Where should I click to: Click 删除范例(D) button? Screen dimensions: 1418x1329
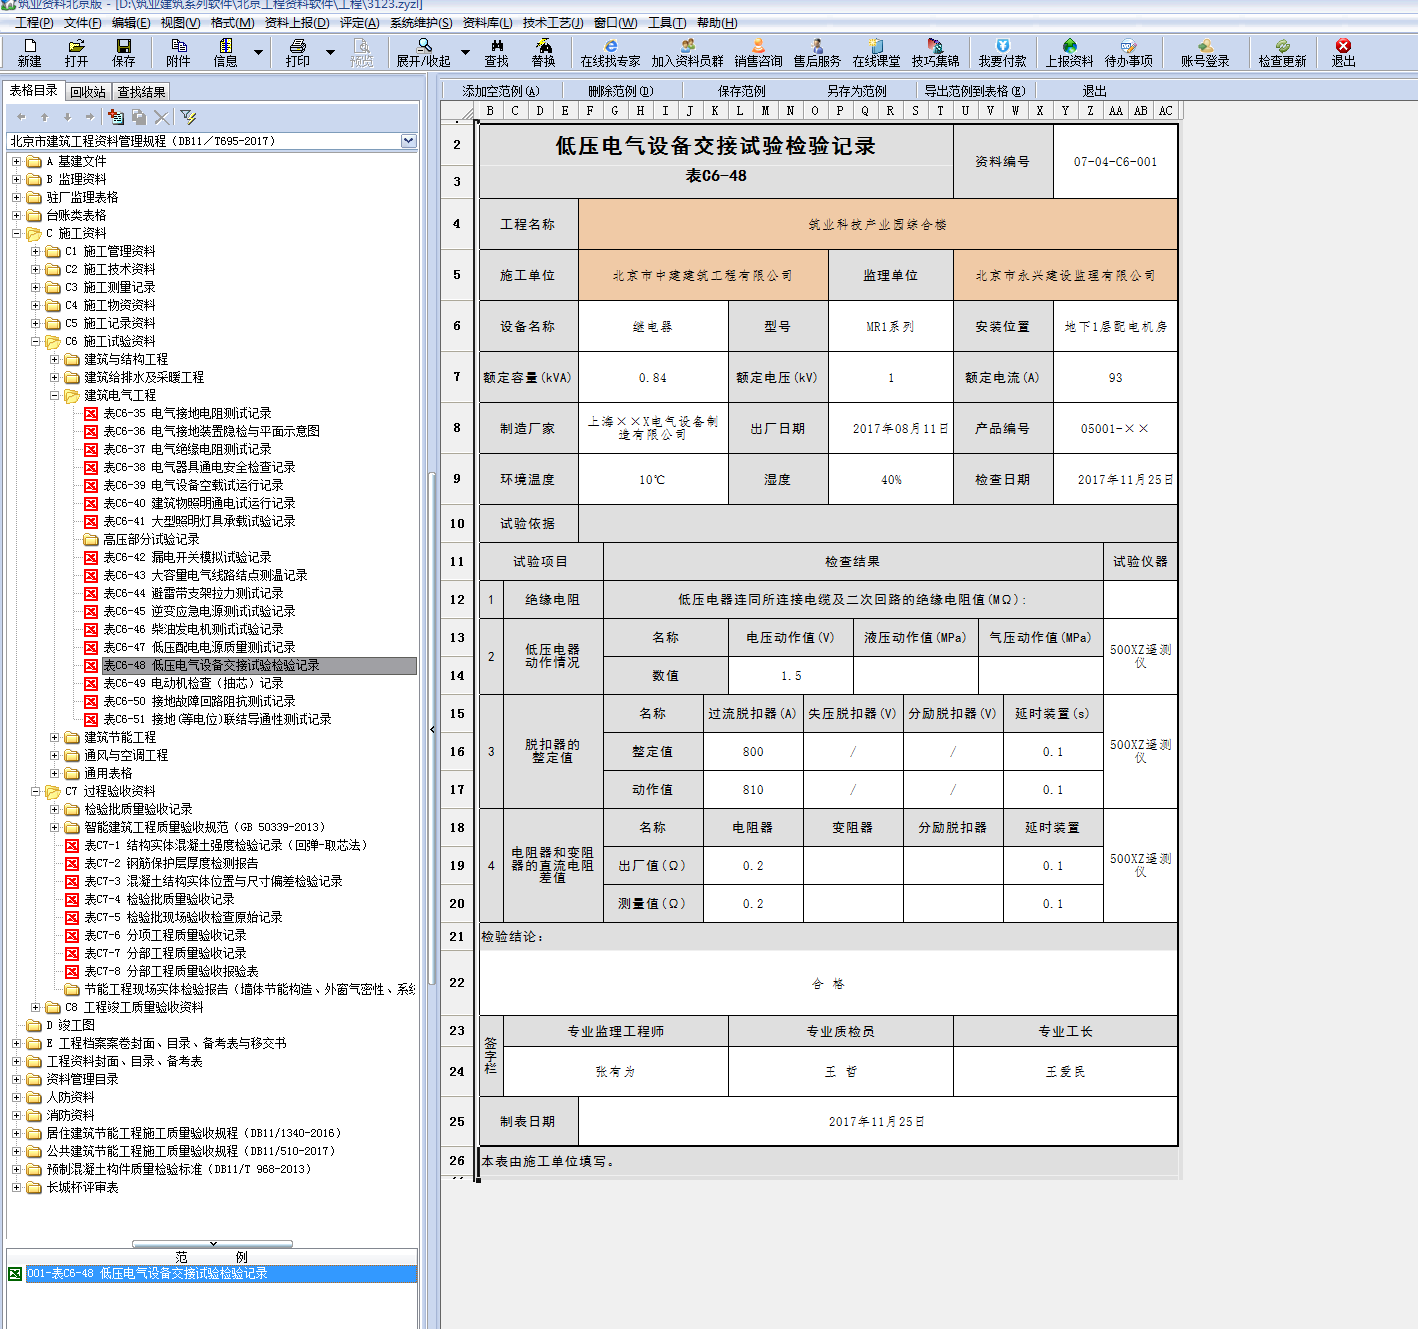[620, 91]
